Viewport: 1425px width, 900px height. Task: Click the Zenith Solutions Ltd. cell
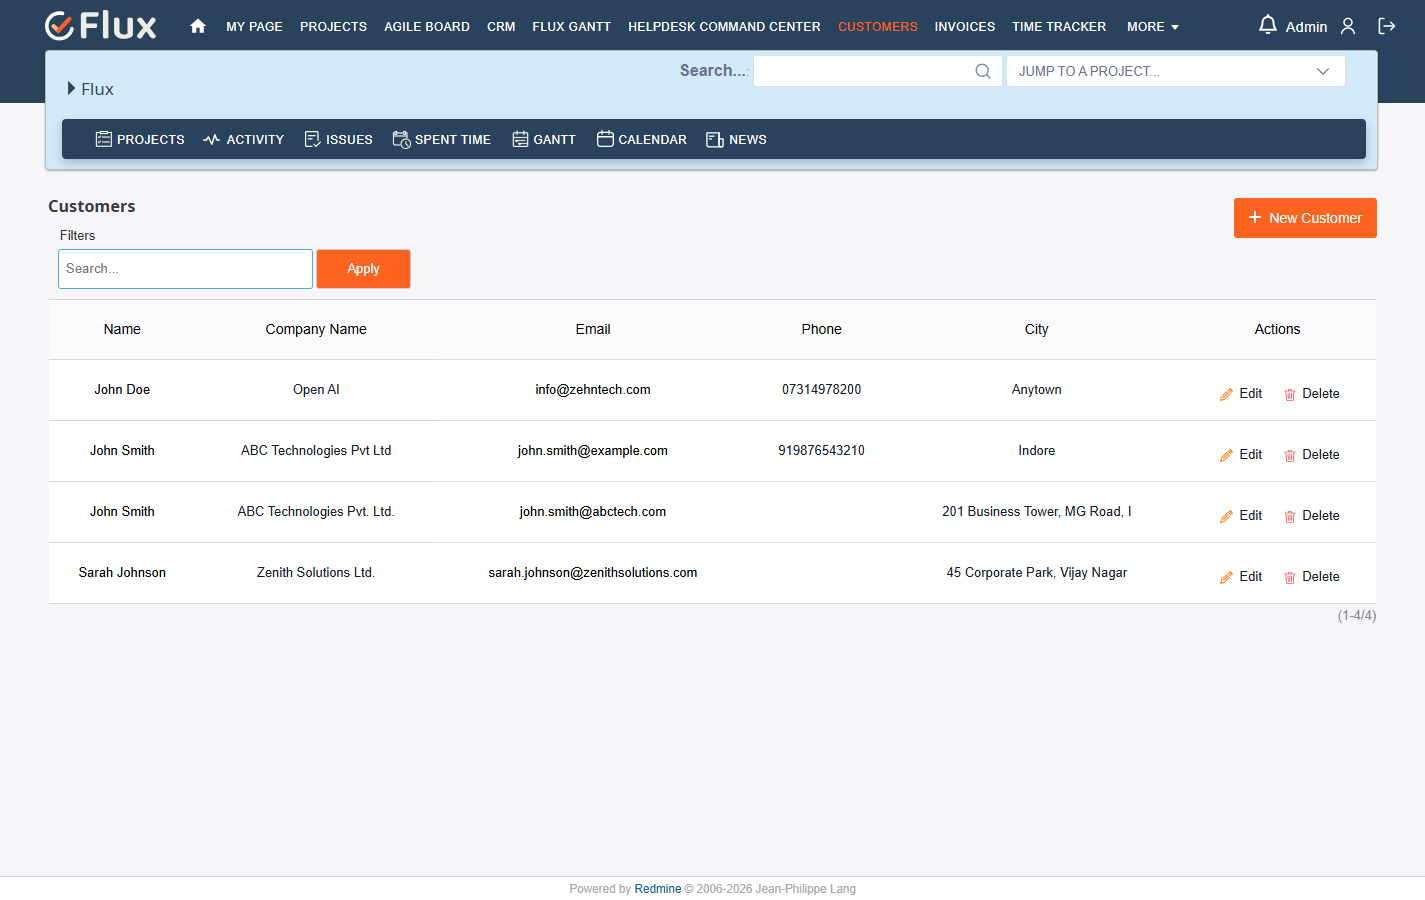point(316,573)
